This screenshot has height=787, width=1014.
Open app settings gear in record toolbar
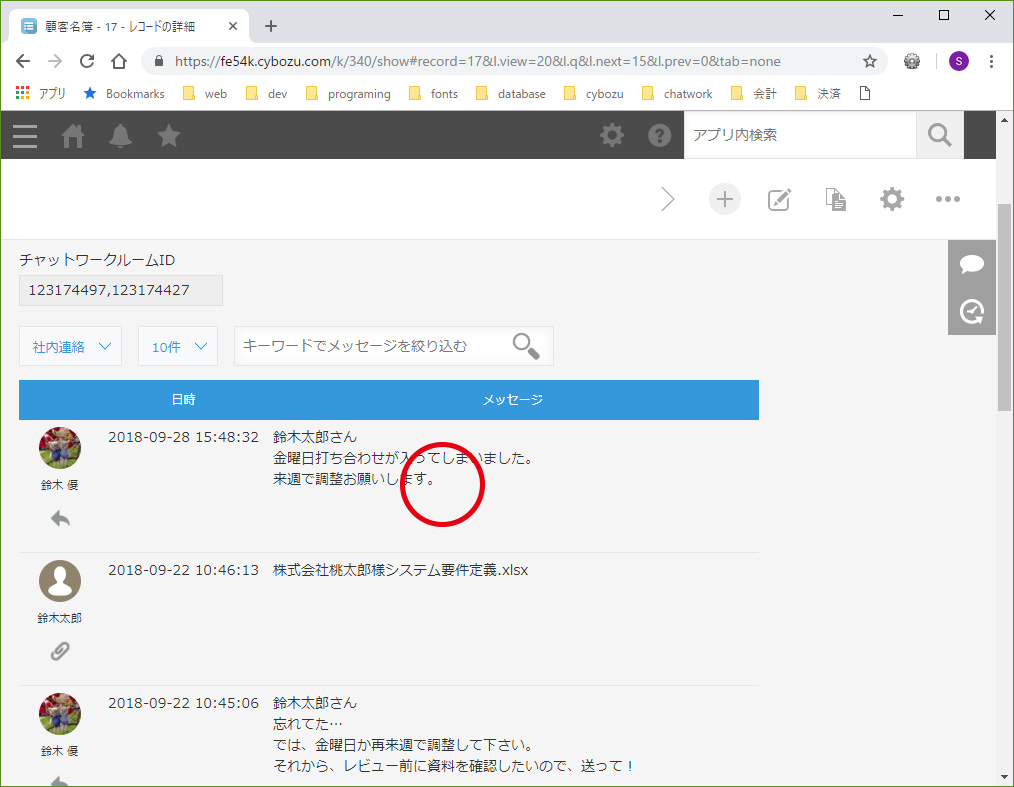click(892, 199)
